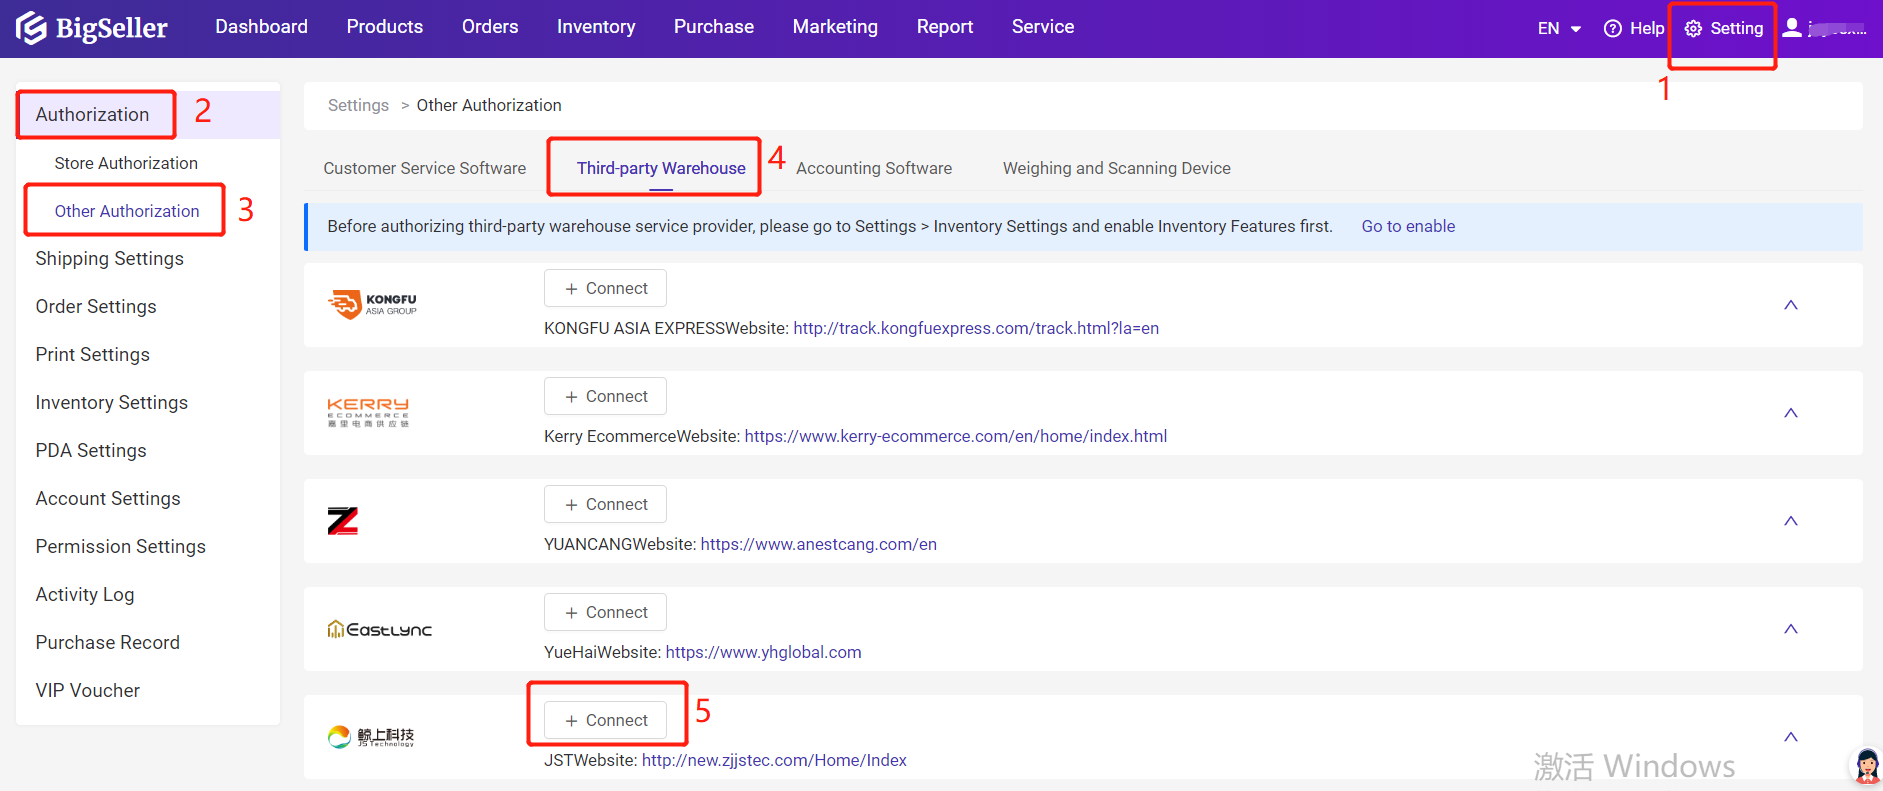Open Account Settings
This screenshot has height=791, width=1883.
108,498
